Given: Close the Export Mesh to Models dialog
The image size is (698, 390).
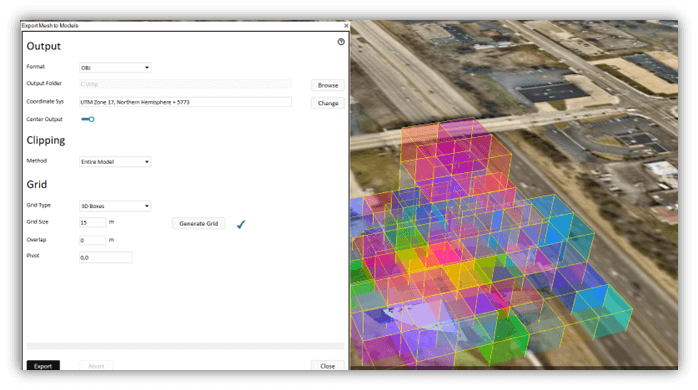Looking at the screenshot, I should tap(346, 26).
